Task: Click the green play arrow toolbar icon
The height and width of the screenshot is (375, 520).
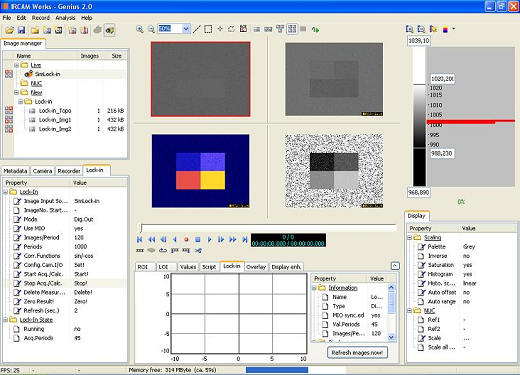Action: pyautogui.click(x=315, y=30)
